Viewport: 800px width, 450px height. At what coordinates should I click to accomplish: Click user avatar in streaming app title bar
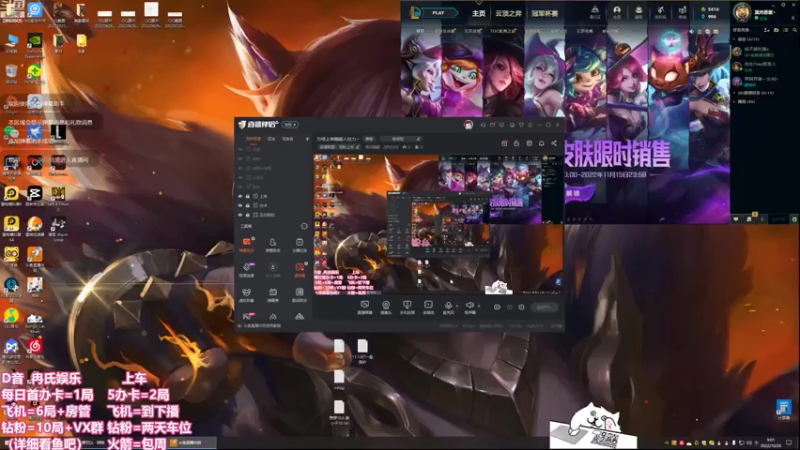click(x=468, y=124)
